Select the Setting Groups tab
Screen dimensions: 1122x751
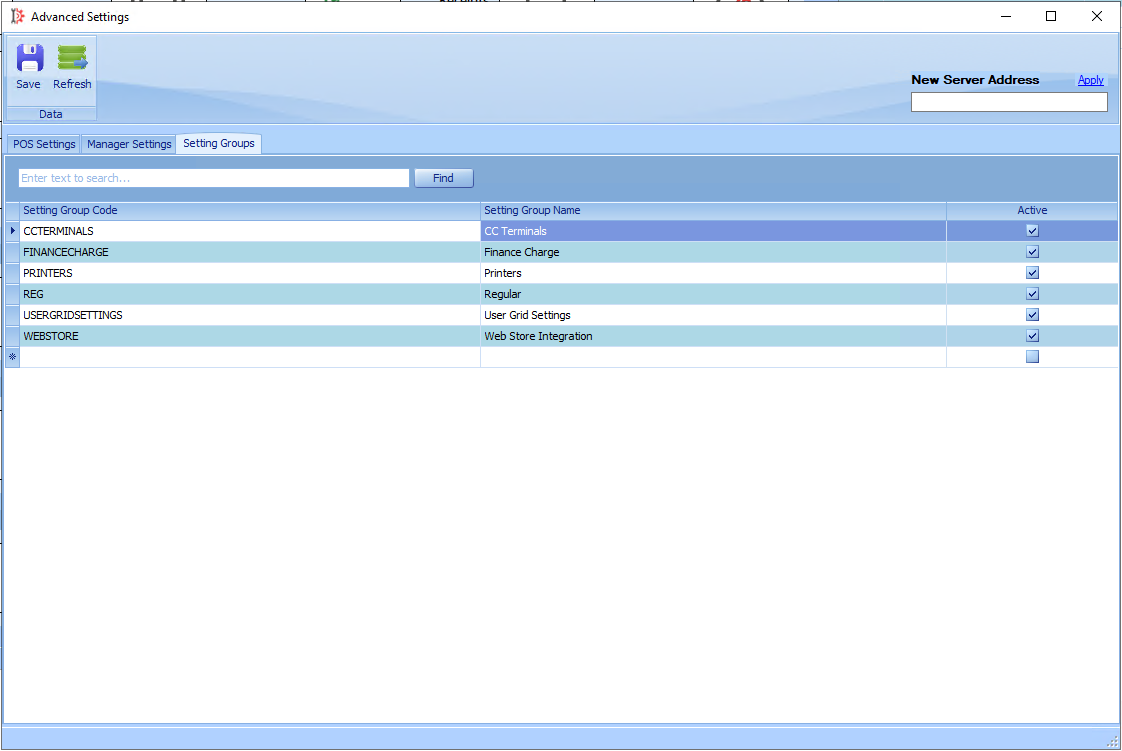point(219,143)
